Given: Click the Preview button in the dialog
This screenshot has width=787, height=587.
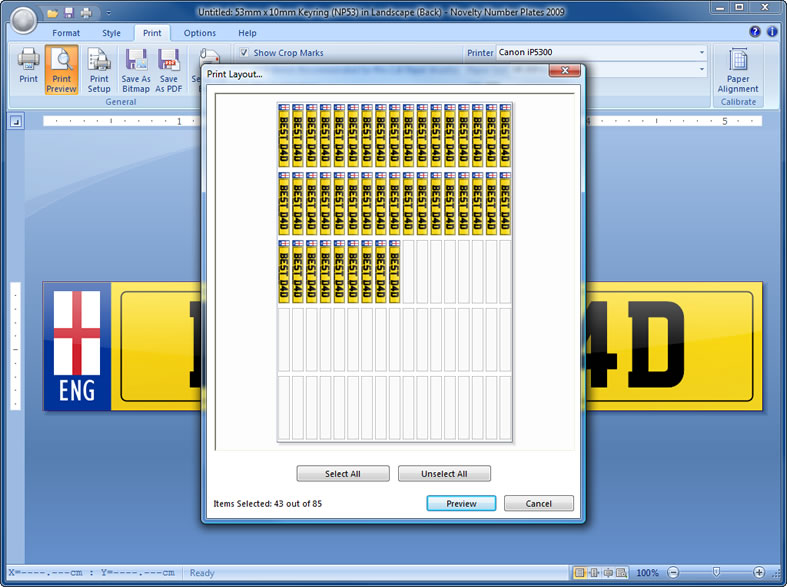Looking at the screenshot, I should tap(461, 503).
